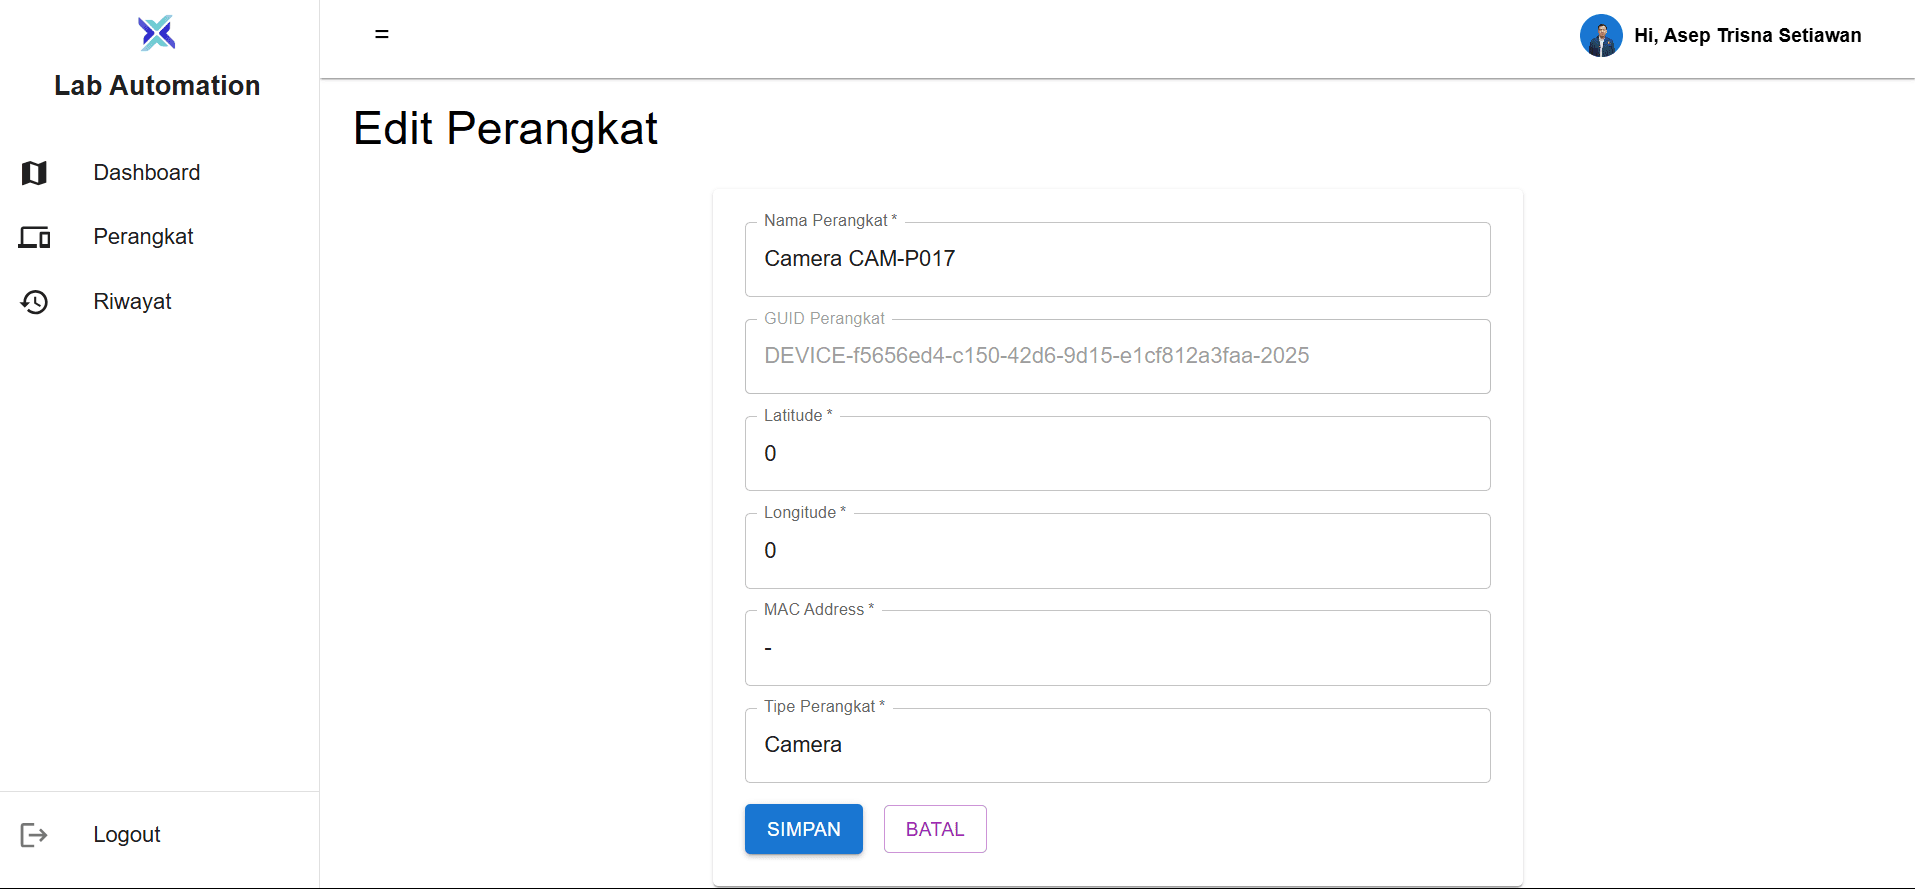Click into the Latitude field
The width and height of the screenshot is (1915, 889).
click(x=1117, y=454)
